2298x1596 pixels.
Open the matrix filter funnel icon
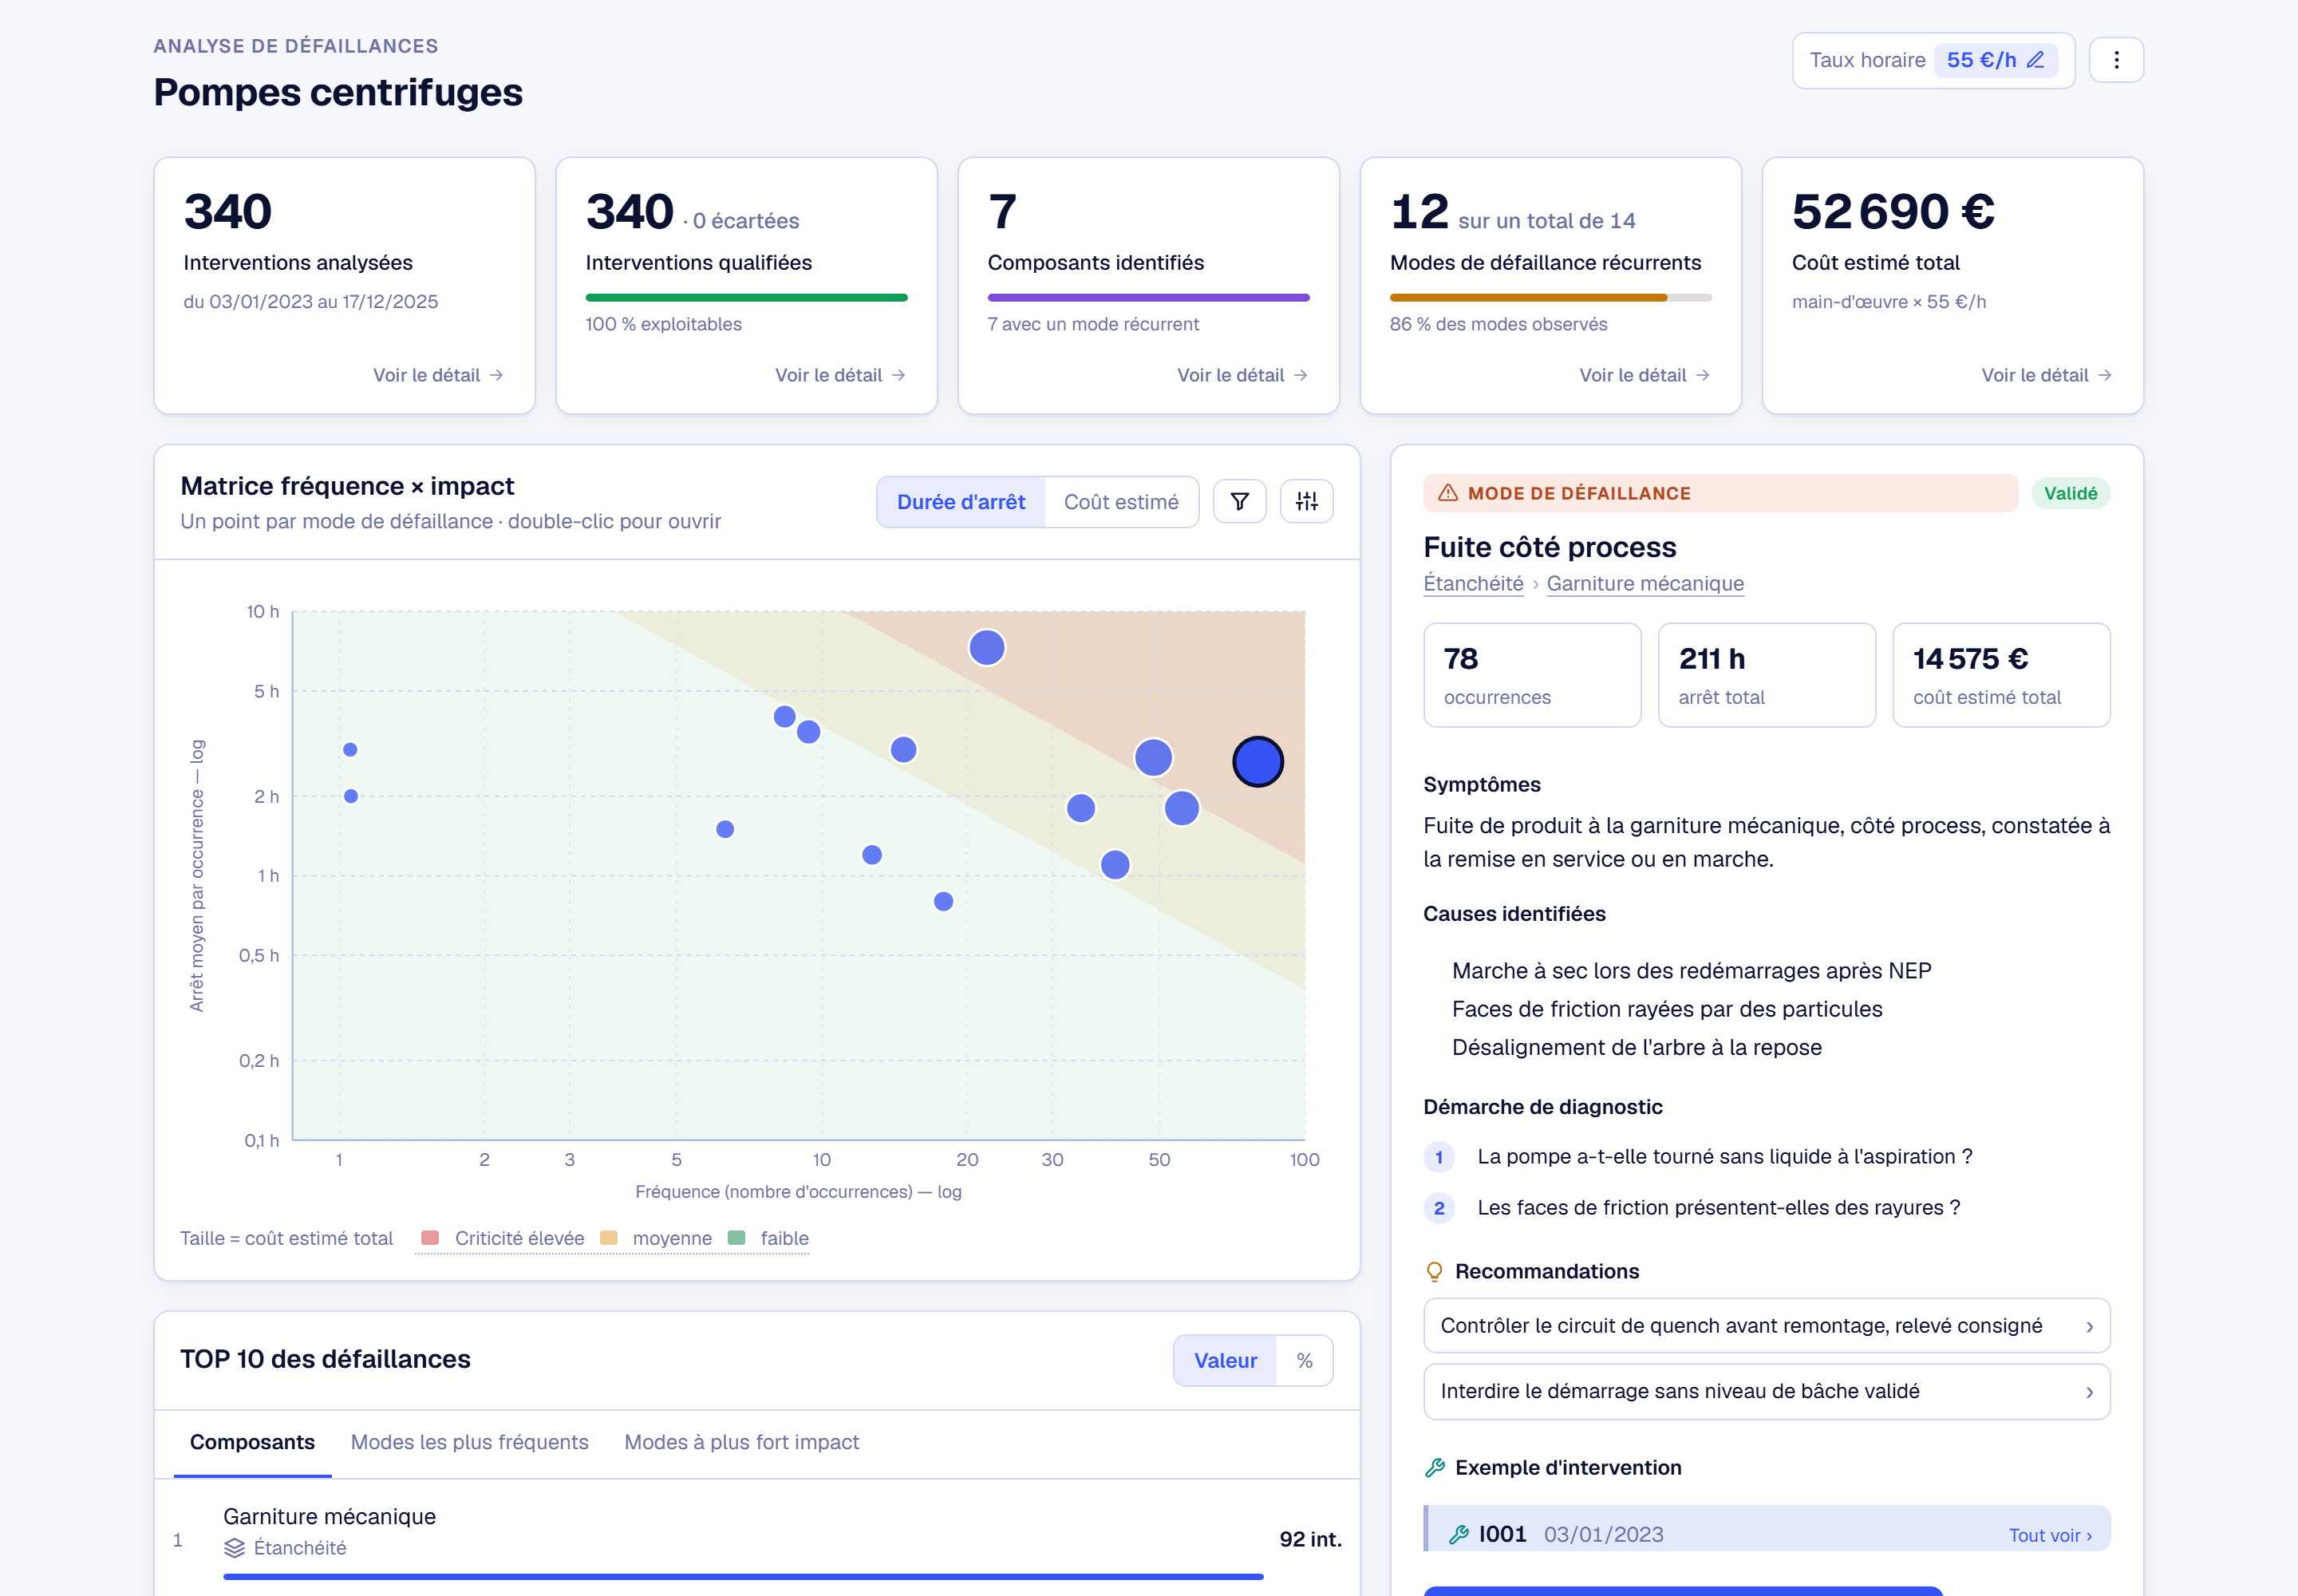[1239, 501]
